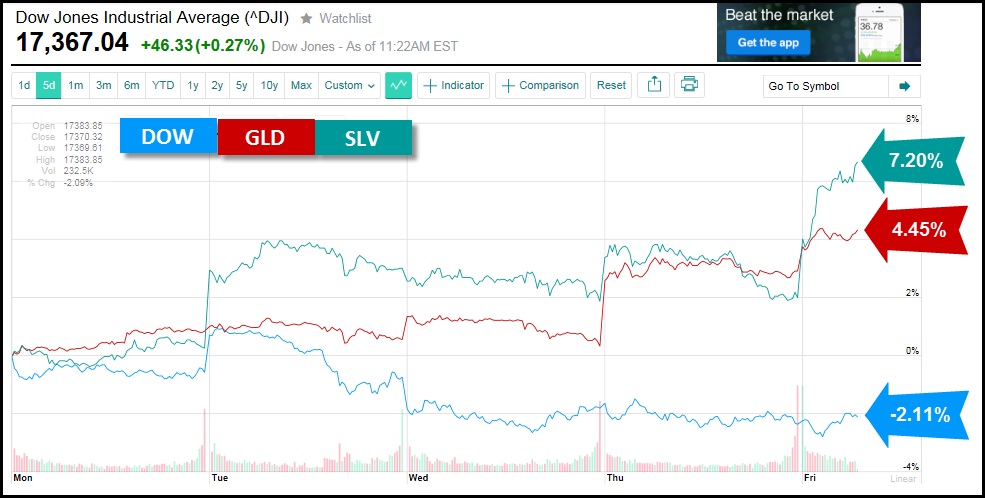Click the teal 7.20% arrow label
Viewport: 985px width, 498px height.
(x=912, y=160)
